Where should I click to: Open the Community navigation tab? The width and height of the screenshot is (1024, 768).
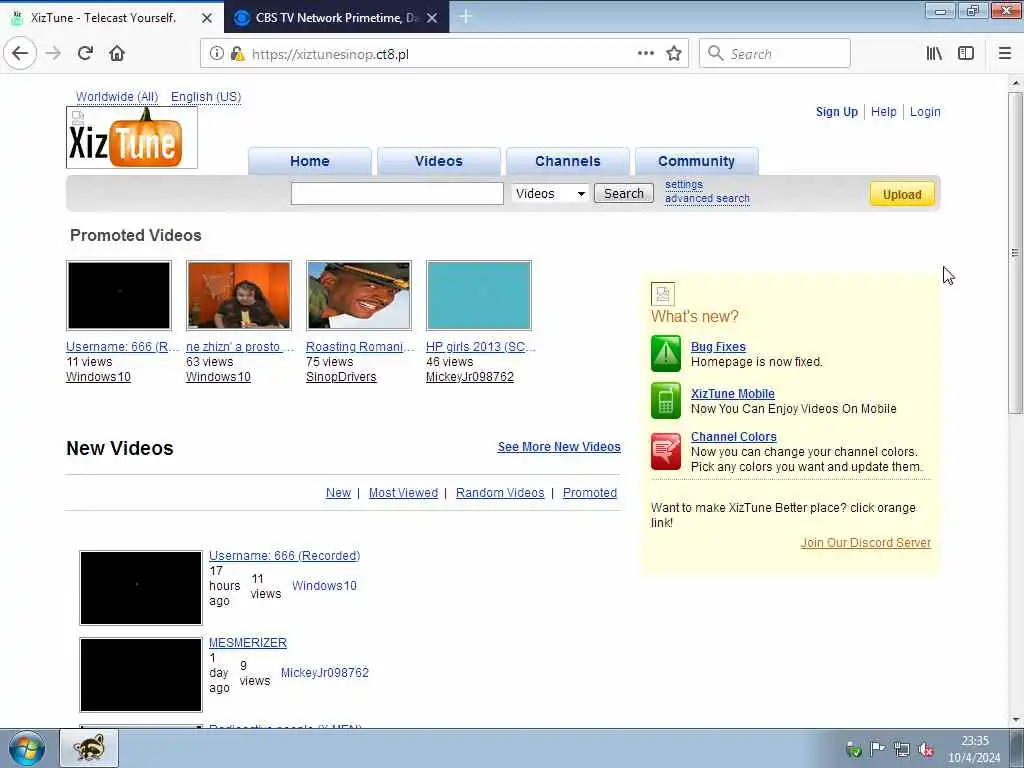pos(696,161)
